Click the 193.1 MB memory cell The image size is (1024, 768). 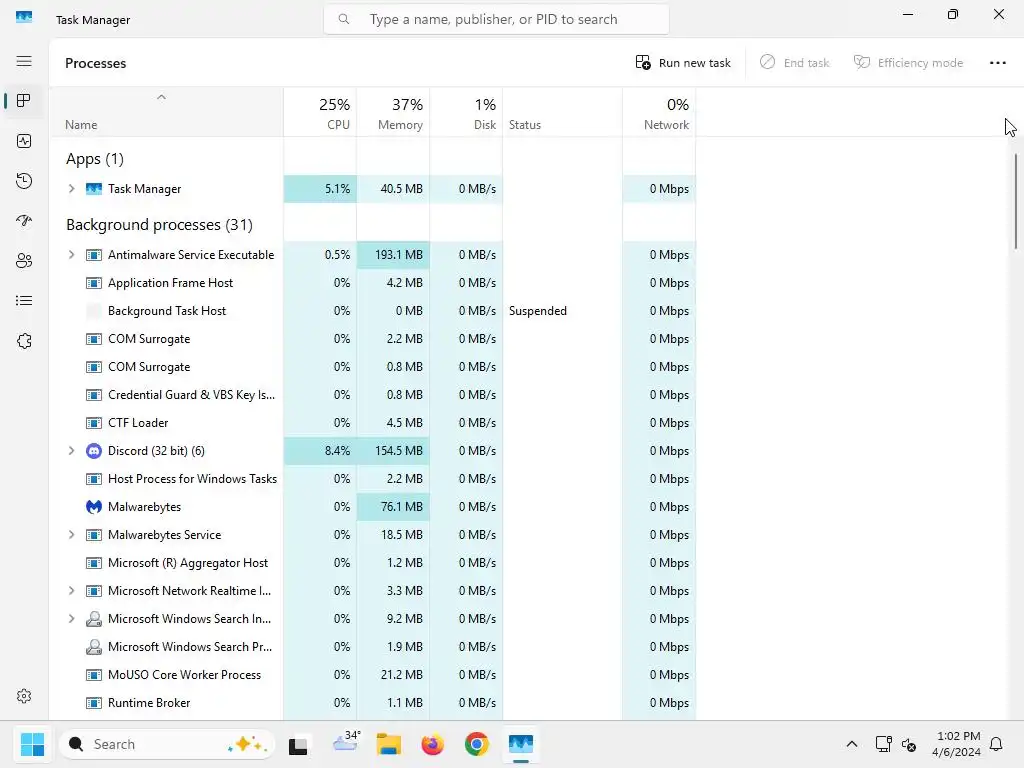pos(393,255)
